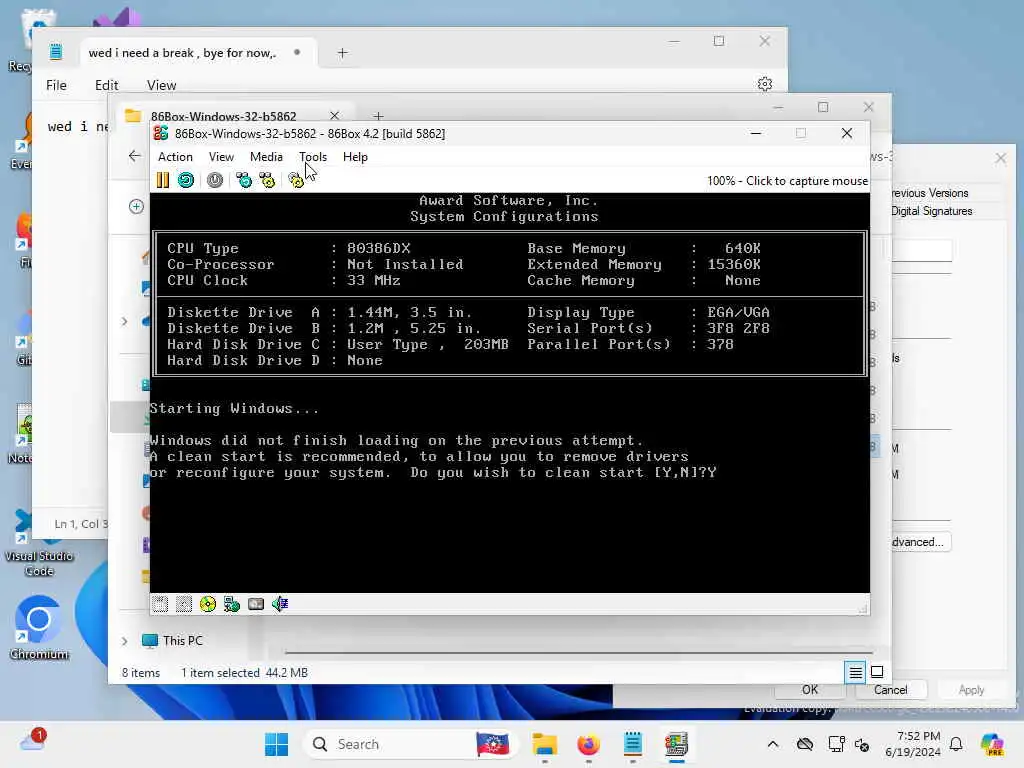This screenshot has height=768, width=1024.
Task: Close the File Explorer 86Box tab
Action: coord(334,116)
